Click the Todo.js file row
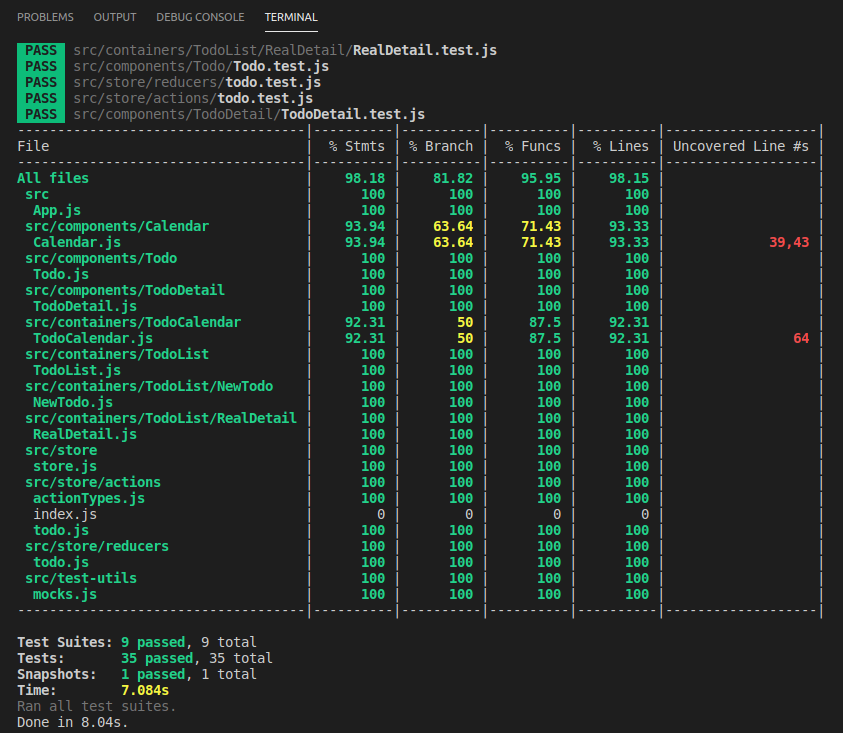843x733 pixels. 61,274
